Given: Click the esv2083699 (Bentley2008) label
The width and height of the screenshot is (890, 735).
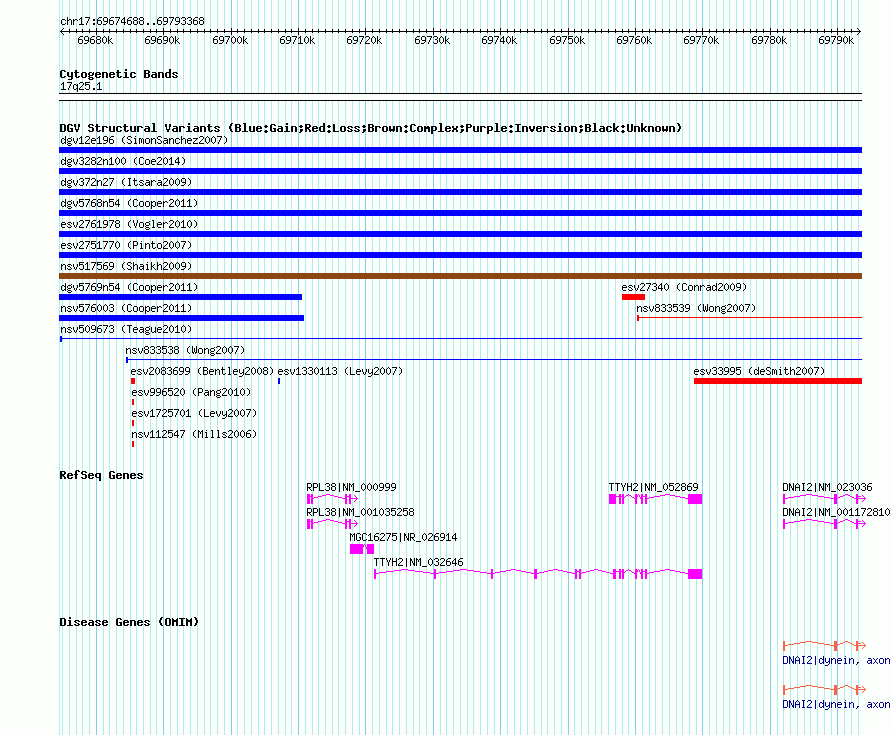Looking at the screenshot, I should (202, 371).
